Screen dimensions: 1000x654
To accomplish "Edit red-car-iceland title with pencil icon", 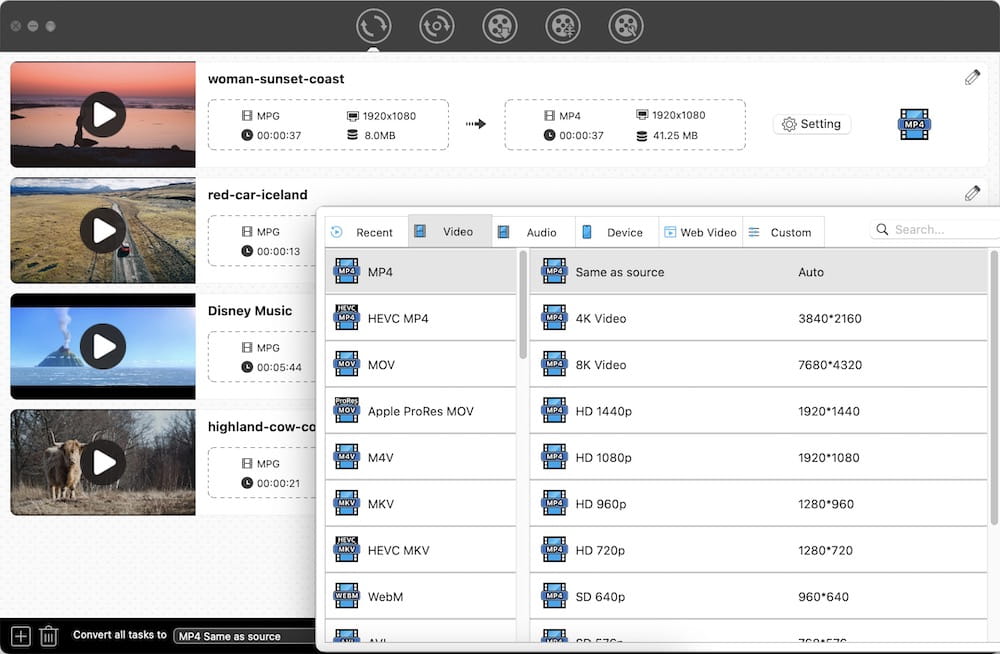I will click(972, 193).
